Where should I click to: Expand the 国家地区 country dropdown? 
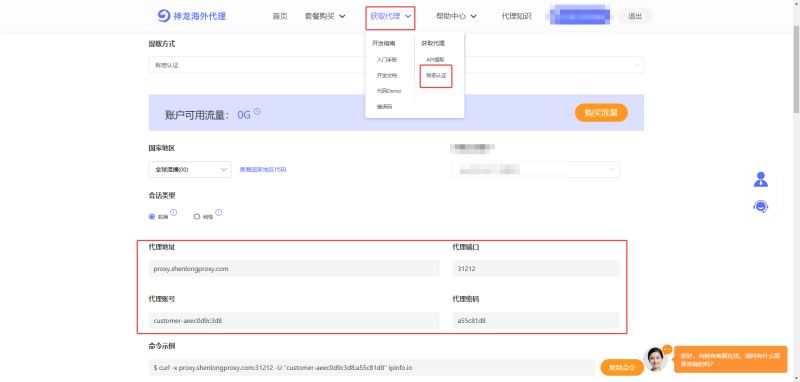point(190,169)
